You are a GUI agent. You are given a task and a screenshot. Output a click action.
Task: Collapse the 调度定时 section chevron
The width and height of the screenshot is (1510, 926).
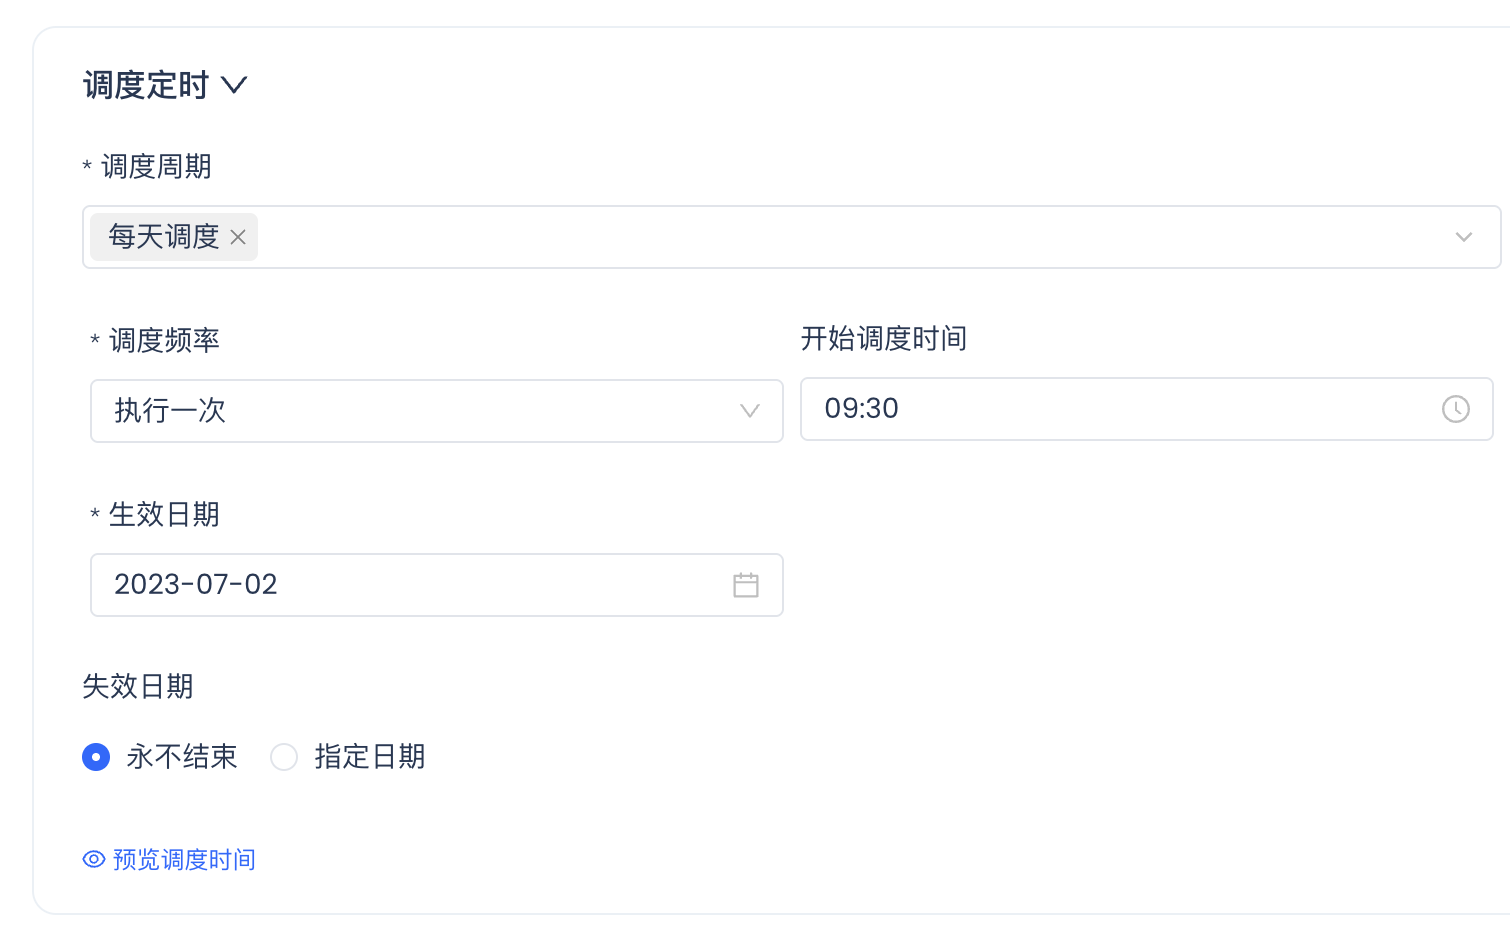click(x=234, y=85)
